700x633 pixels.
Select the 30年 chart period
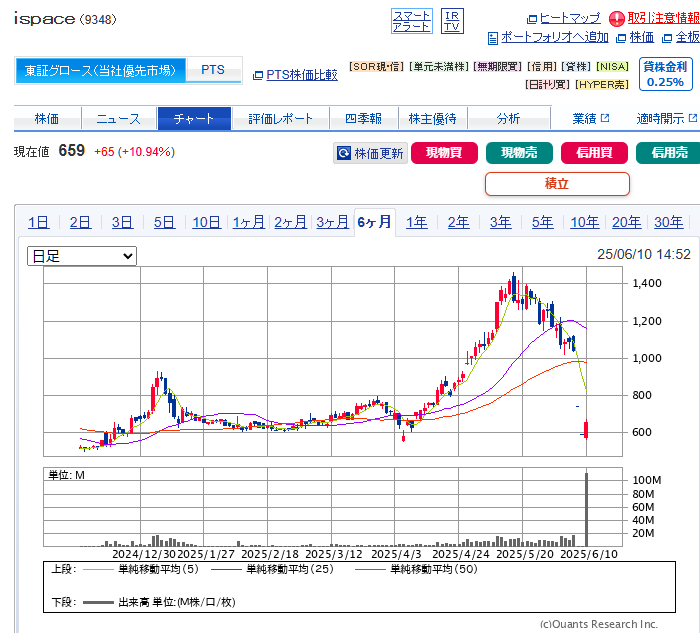[x=669, y=222]
